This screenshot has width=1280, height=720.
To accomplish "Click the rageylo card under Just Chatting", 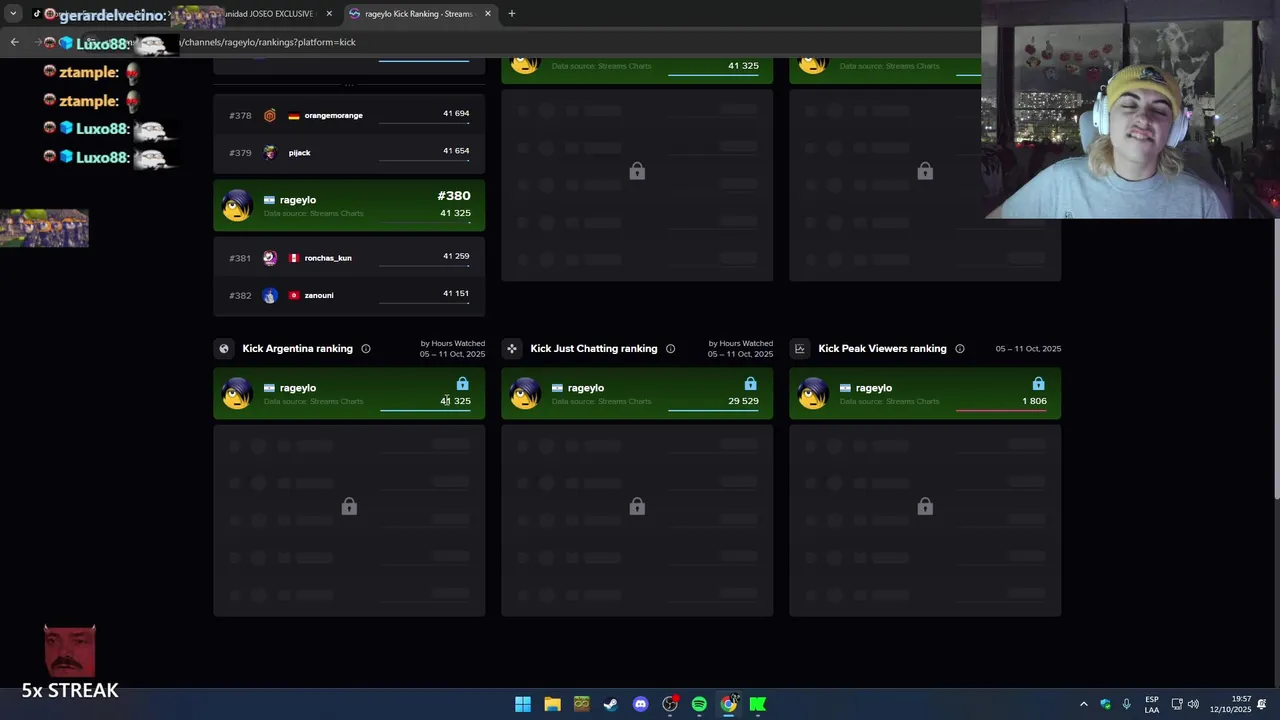I will 637,393.
